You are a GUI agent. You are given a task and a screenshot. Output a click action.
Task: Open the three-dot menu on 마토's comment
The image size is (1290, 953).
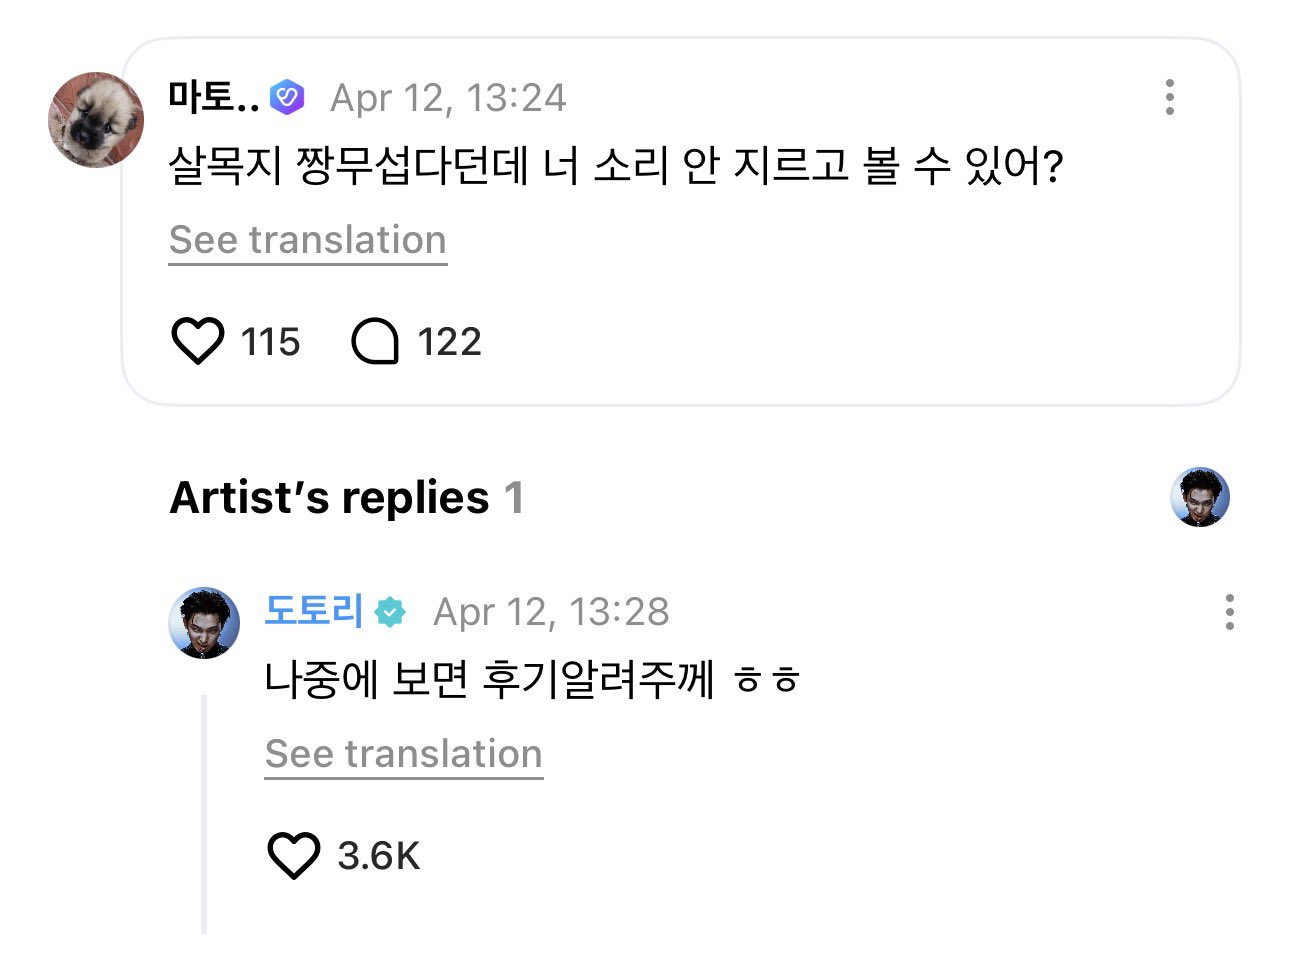click(x=1168, y=96)
